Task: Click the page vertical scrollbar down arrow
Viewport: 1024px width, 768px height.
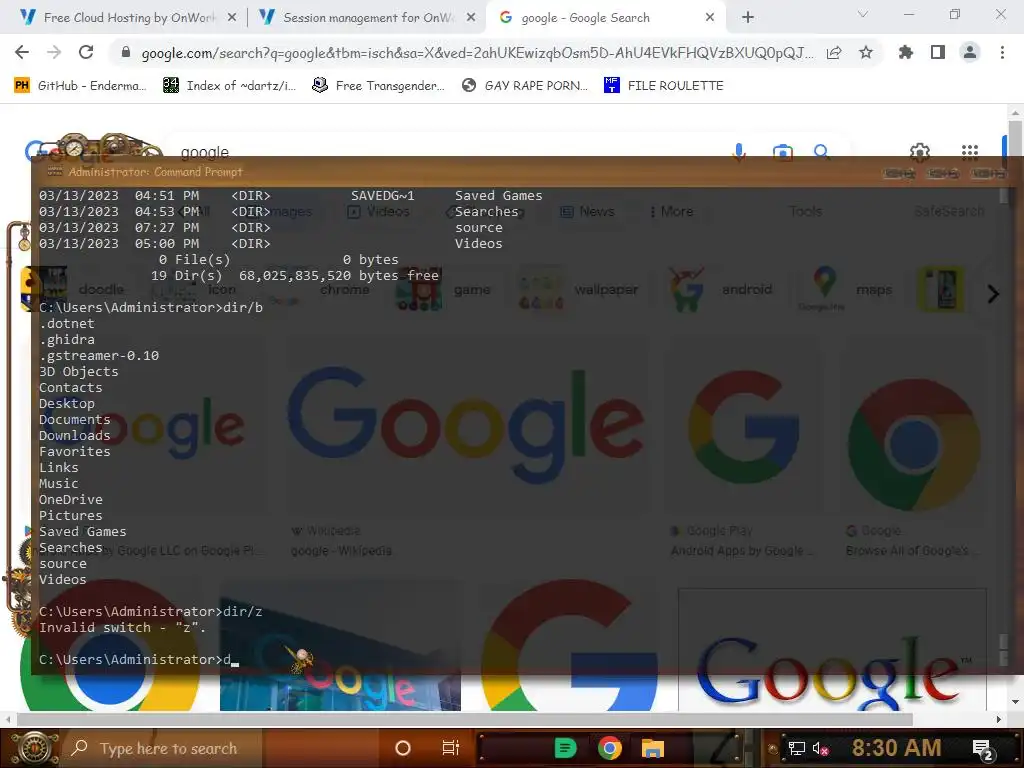Action: tap(1016, 702)
